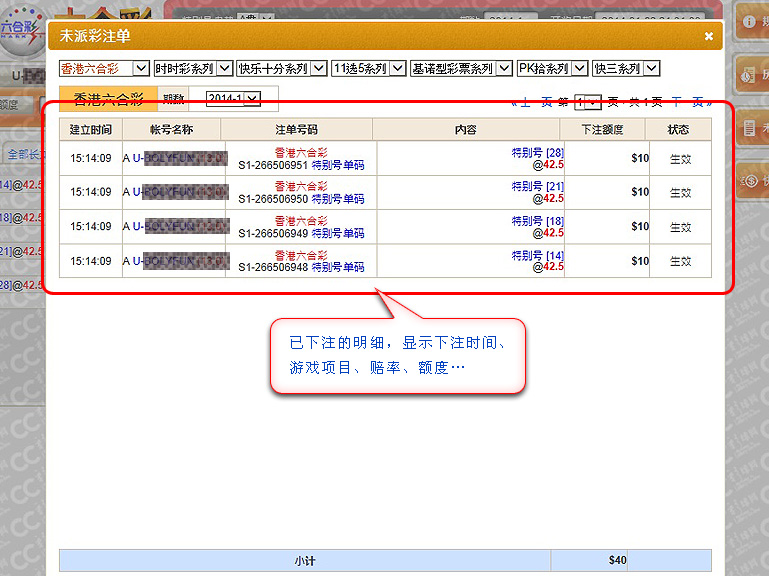Expand the 快乐十分系列 dropdown

click(281, 69)
